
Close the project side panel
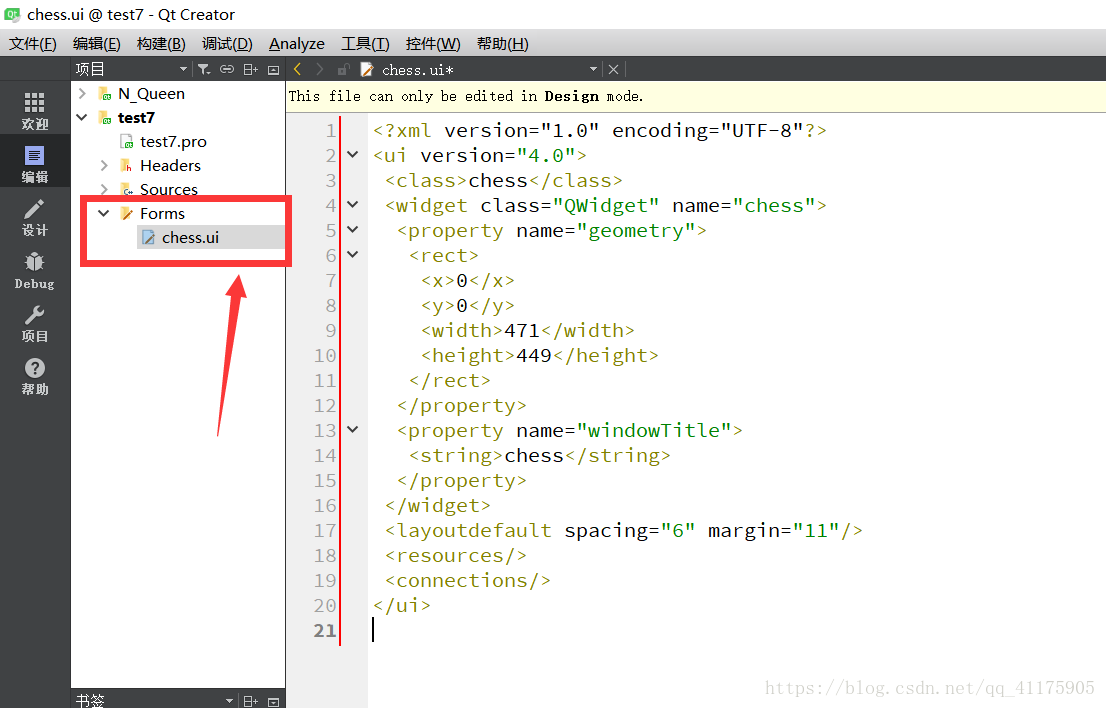[x=274, y=69]
